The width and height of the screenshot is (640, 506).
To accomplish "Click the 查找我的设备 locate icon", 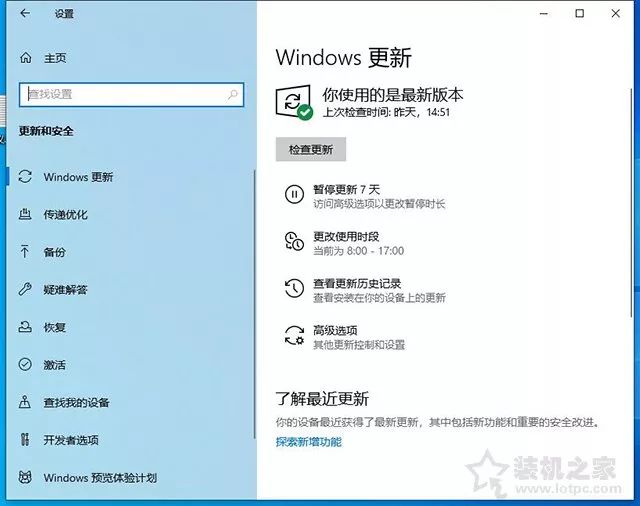I will tap(25, 402).
